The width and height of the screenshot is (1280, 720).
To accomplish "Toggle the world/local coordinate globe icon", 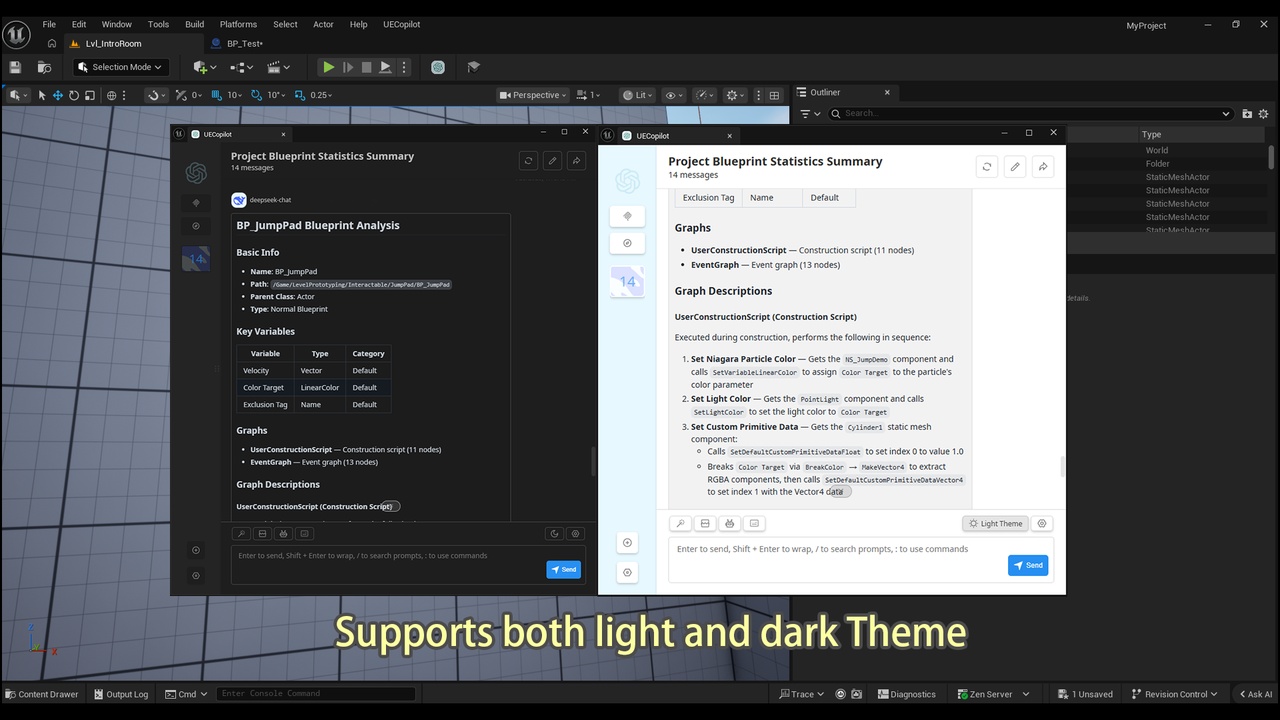I will [x=111, y=95].
